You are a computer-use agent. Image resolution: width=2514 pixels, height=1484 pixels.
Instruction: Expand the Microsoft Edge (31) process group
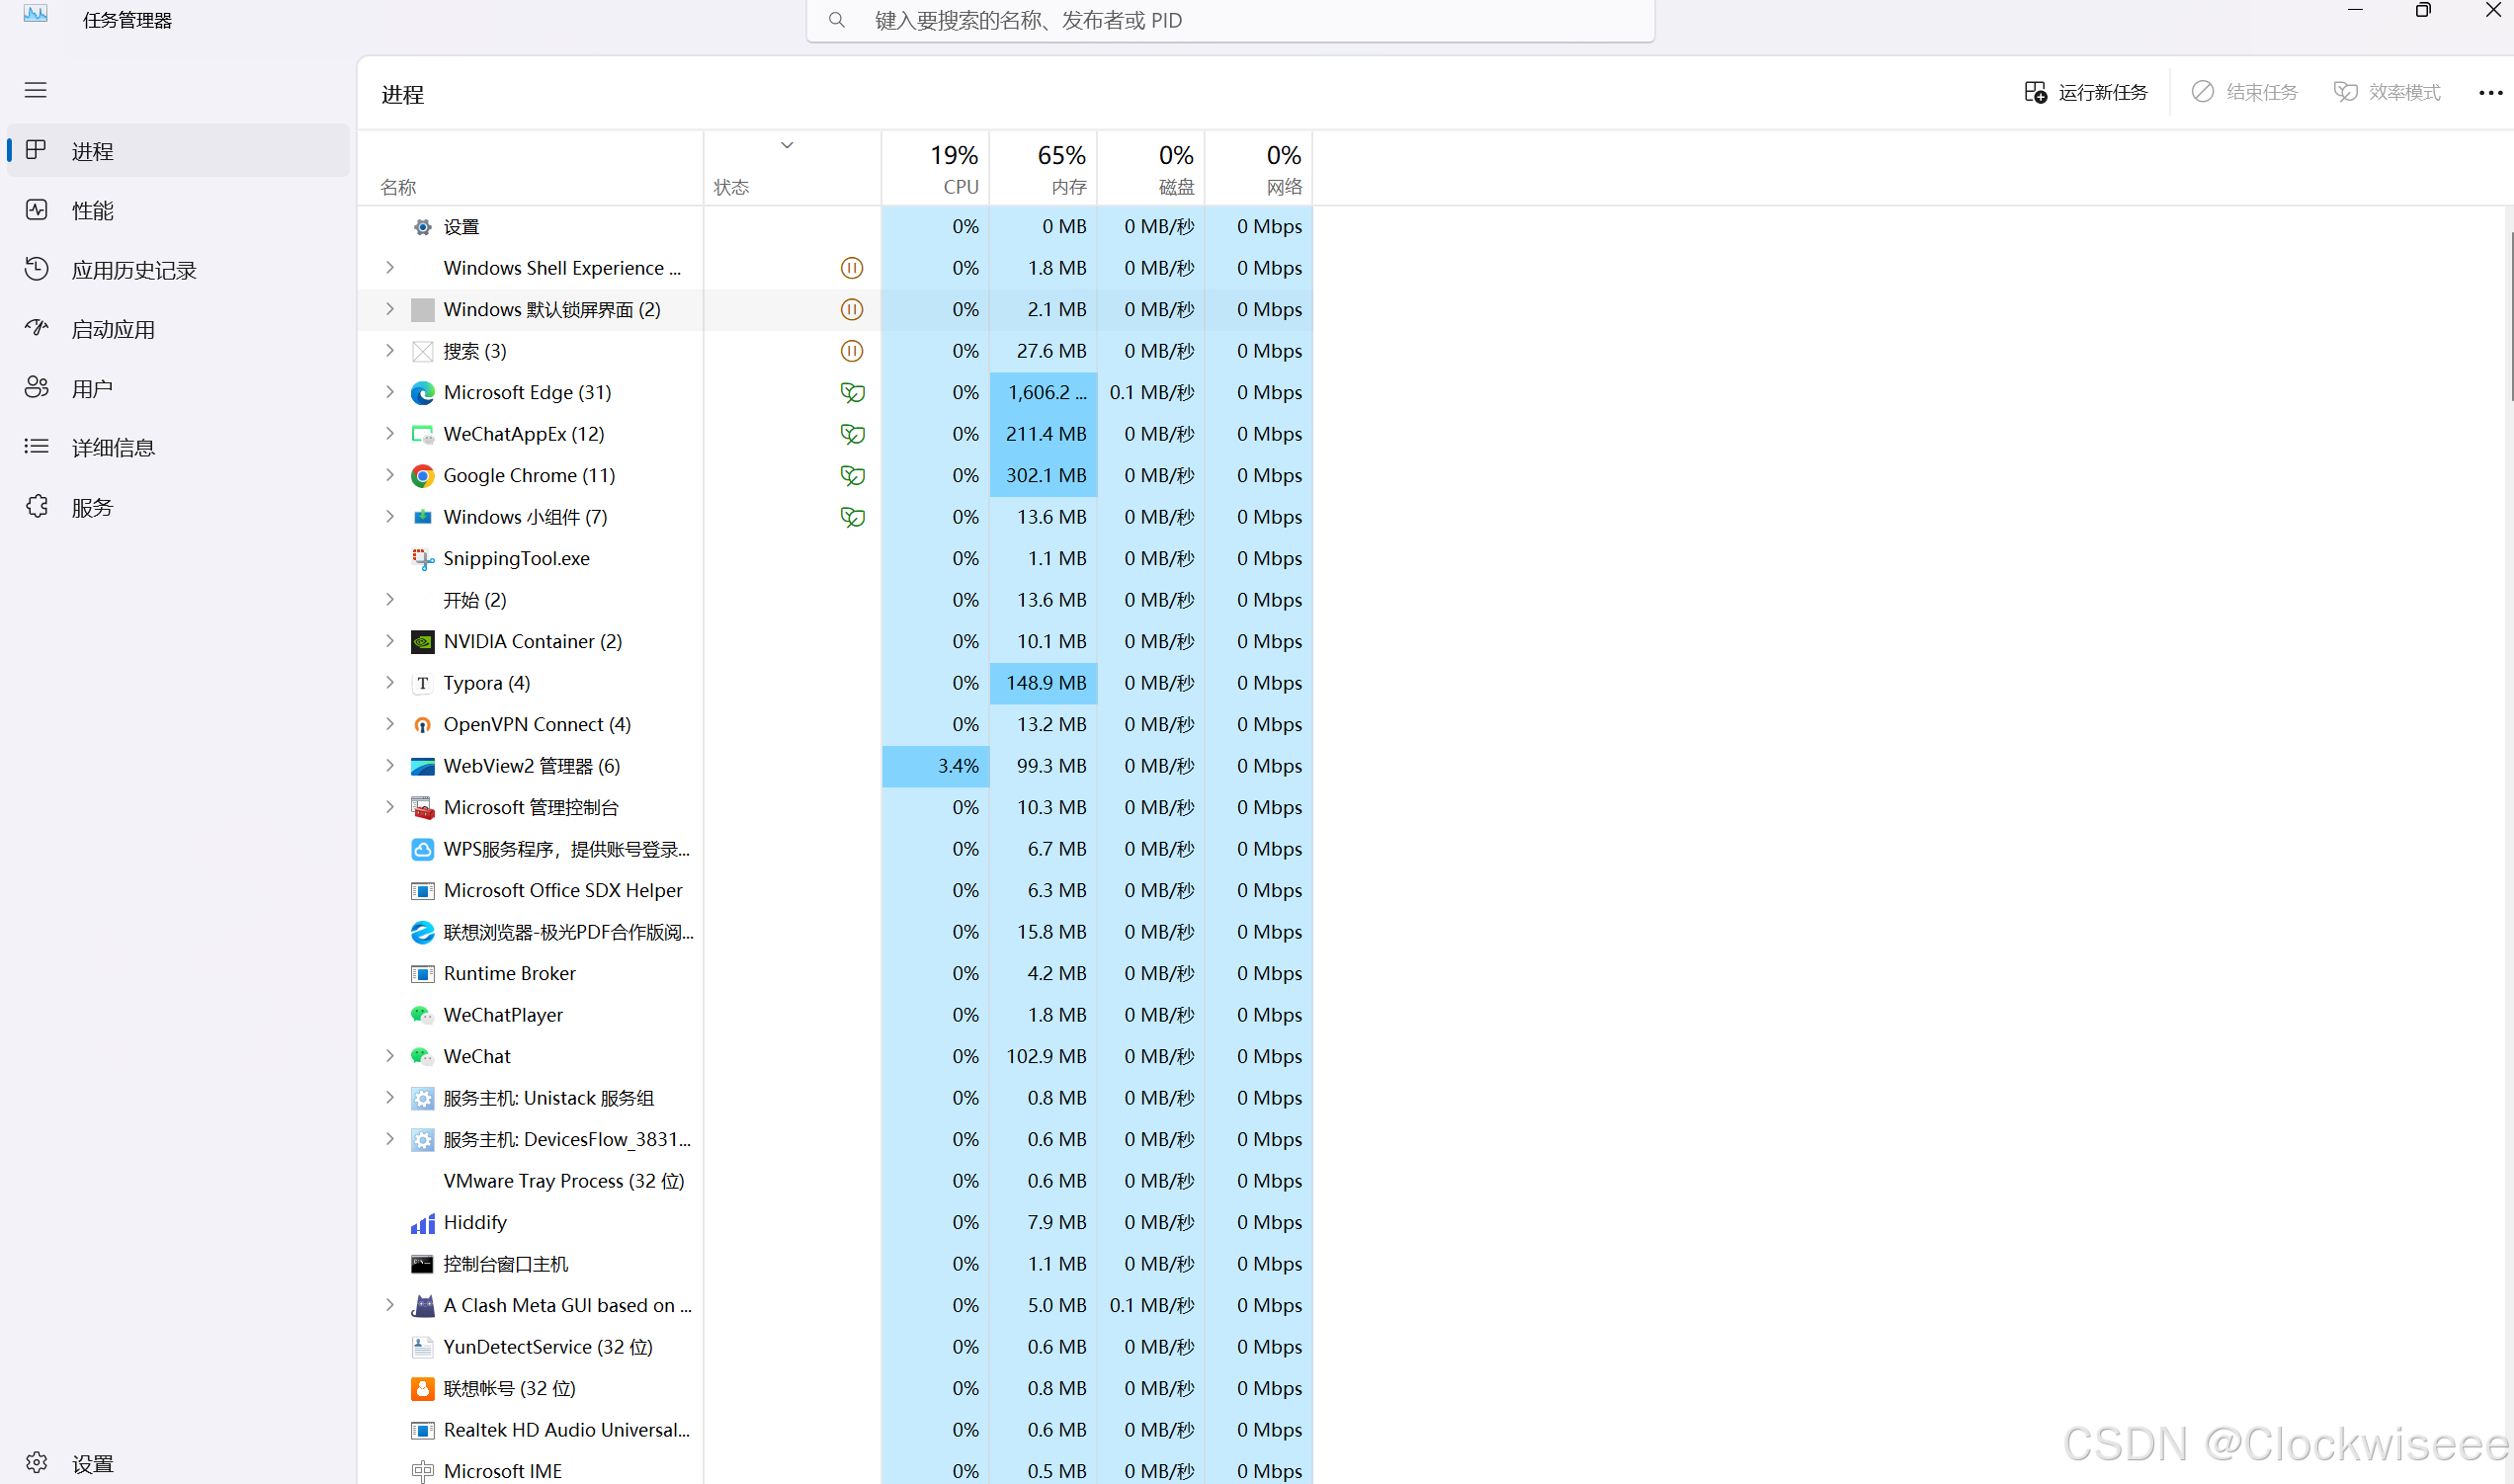pyautogui.click(x=390, y=392)
